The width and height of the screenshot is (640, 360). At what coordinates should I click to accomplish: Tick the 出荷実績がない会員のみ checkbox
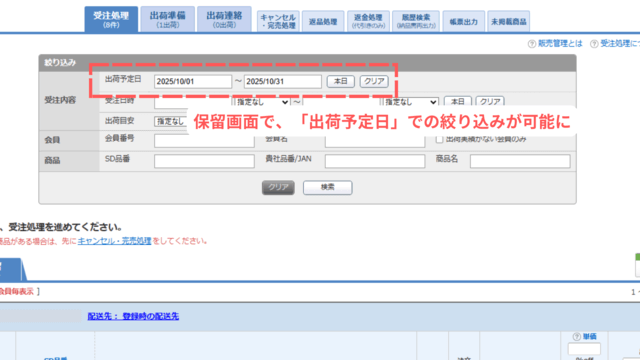(x=439, y=139)
